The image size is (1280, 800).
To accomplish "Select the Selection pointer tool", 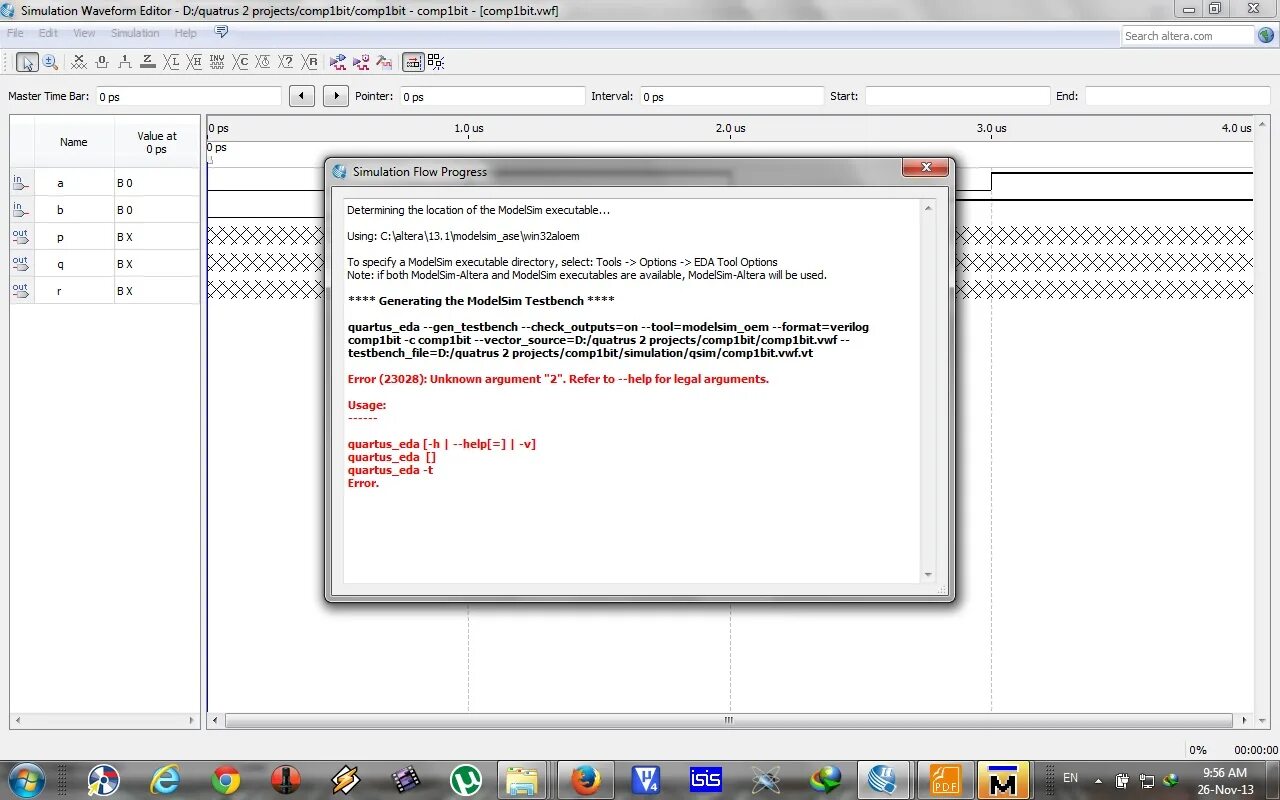I will [27, 62].
